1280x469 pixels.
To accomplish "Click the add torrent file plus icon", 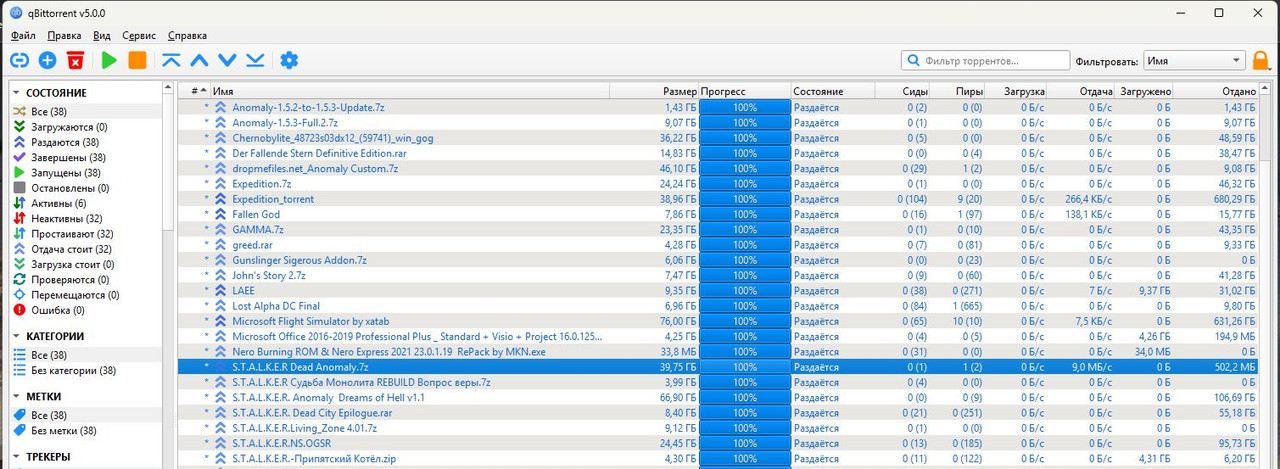I will click(x=47, y=61).
